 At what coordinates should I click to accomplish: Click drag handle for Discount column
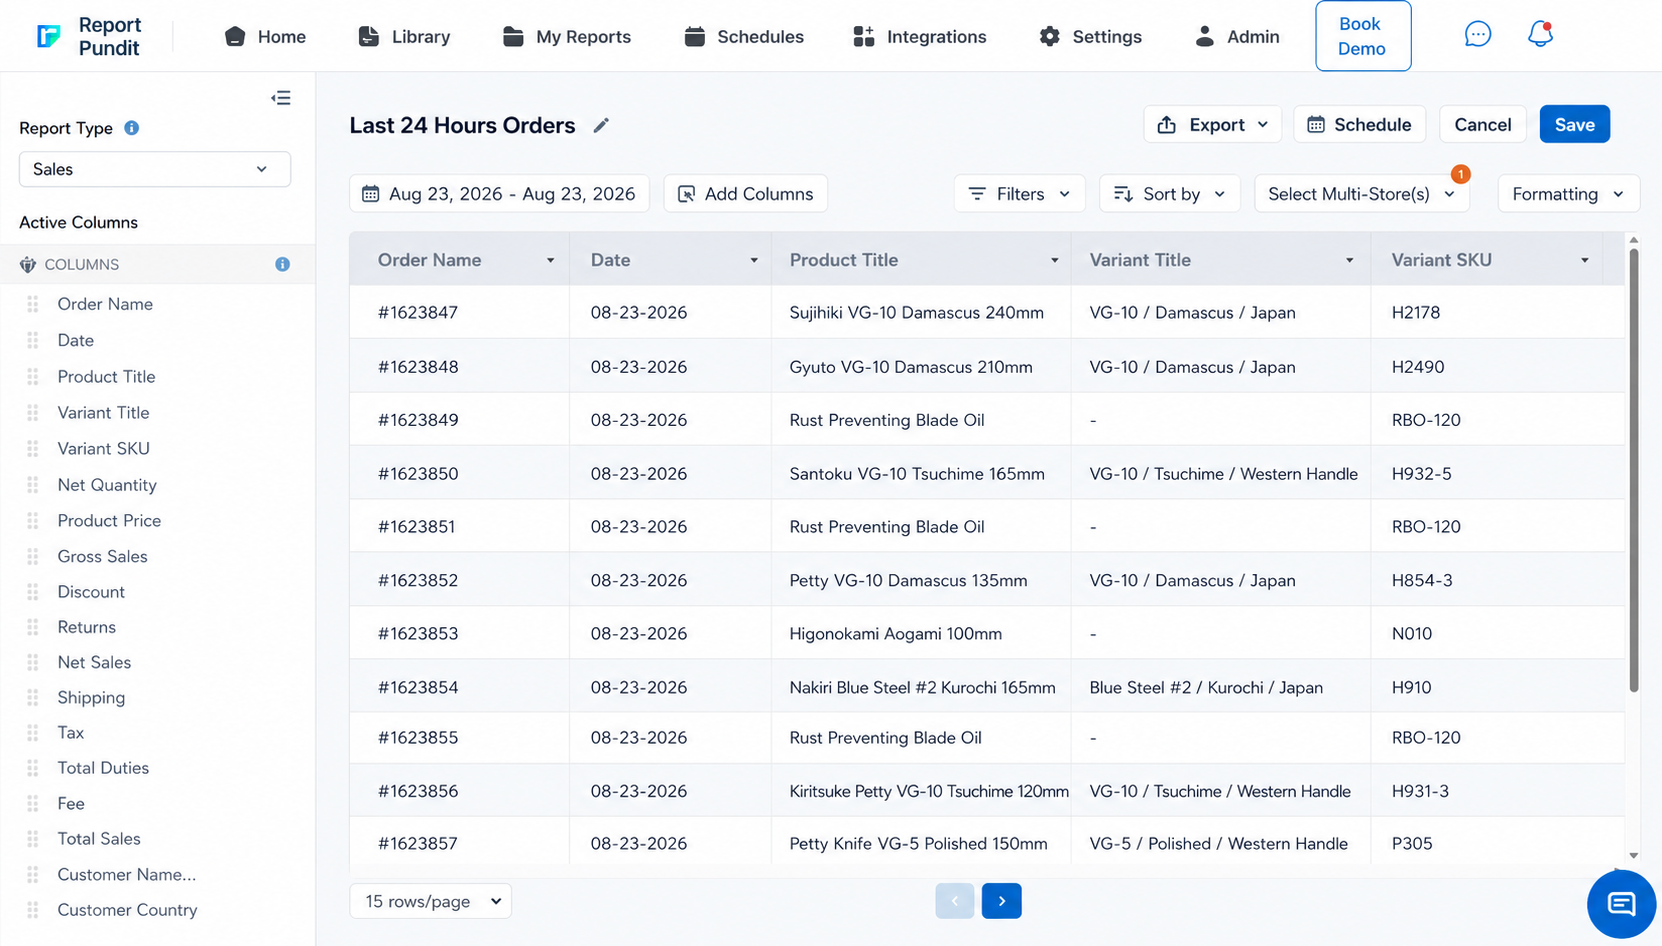[33, 592]
